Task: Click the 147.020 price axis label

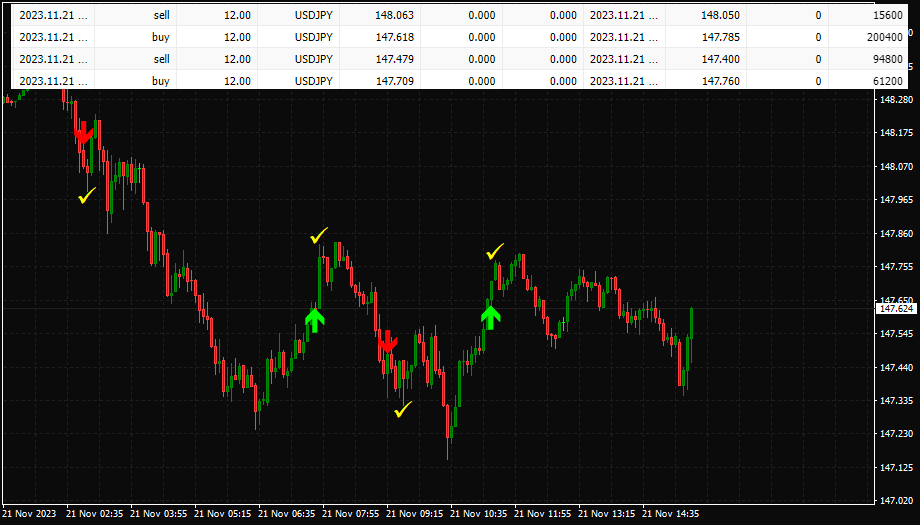Action: [896, 501]
